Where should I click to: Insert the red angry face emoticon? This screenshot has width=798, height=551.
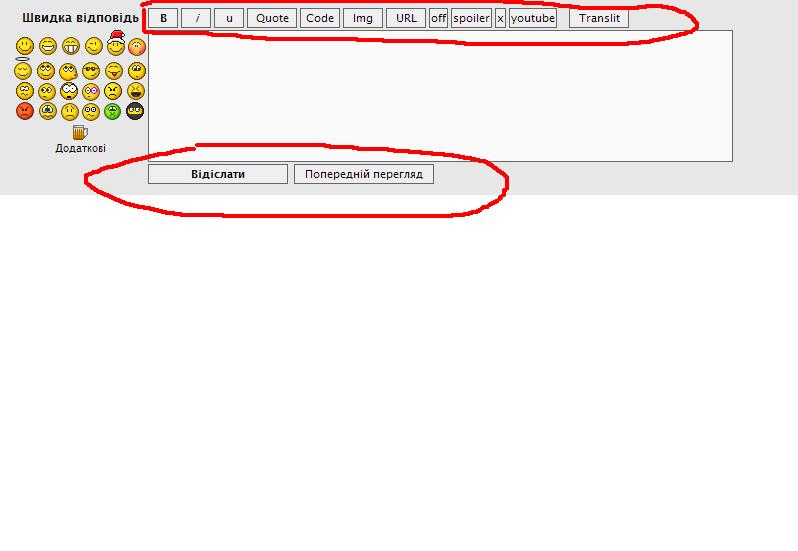pos(24,111)
